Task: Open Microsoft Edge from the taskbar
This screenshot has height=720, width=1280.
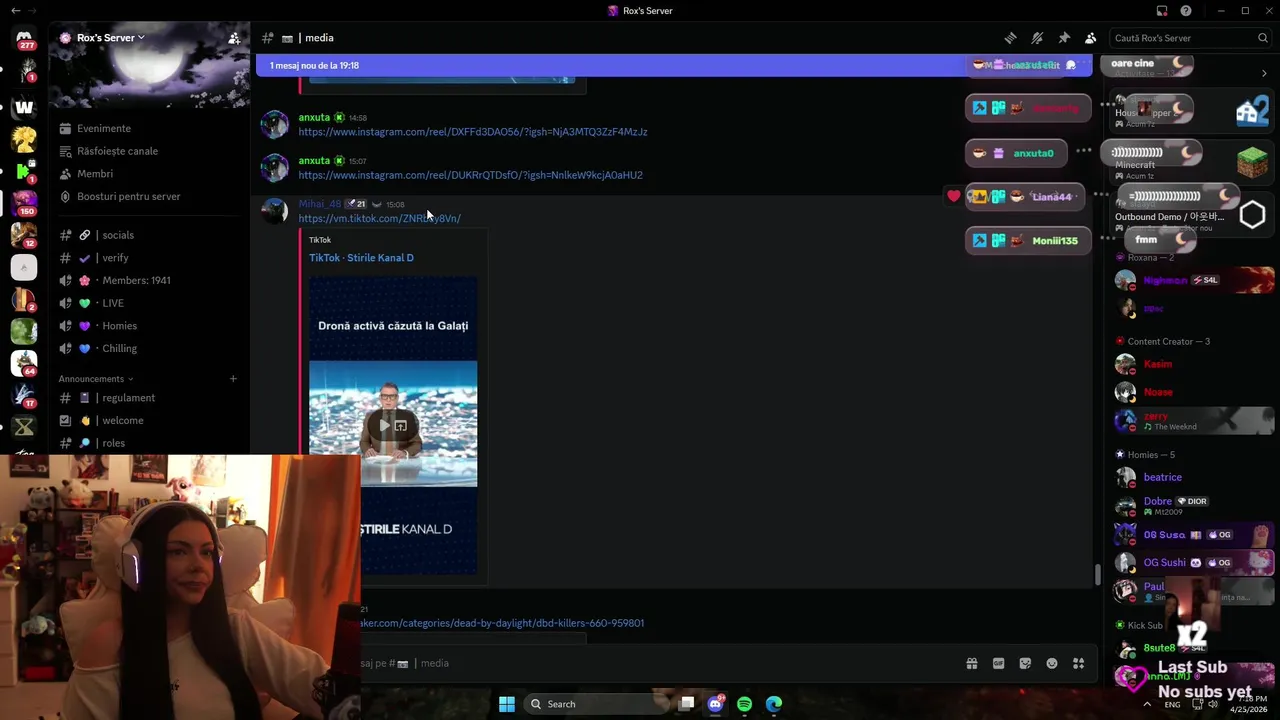Action: (774, 704)
